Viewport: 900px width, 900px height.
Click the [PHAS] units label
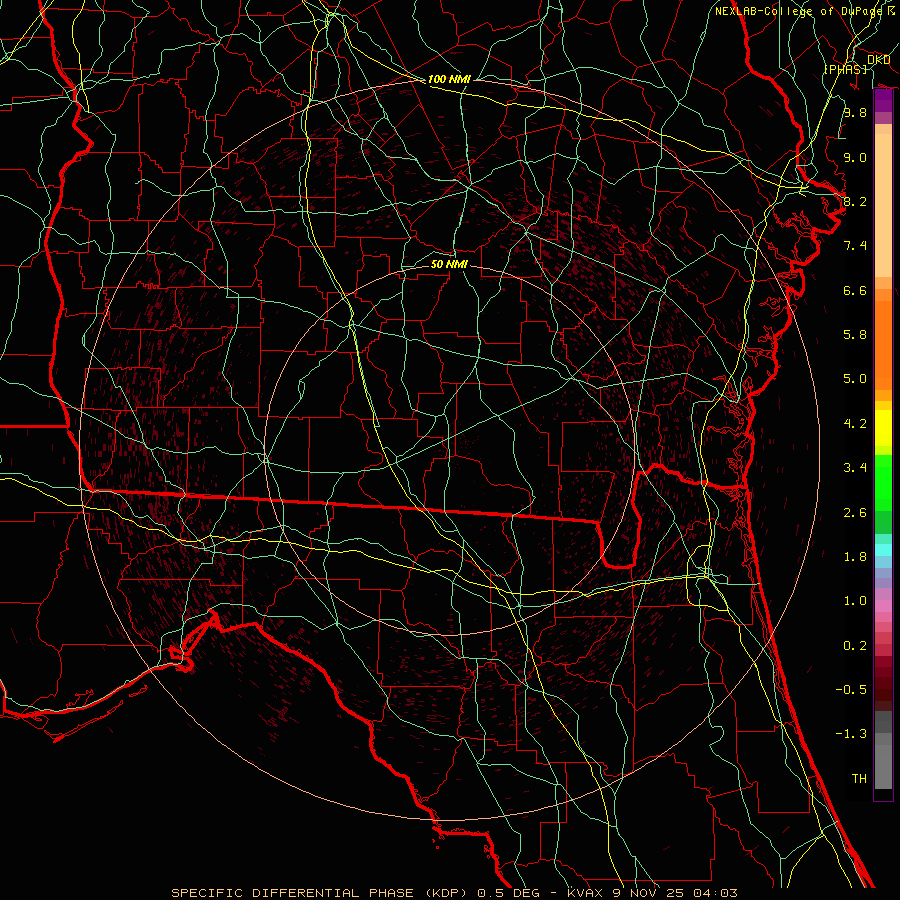pos(844,68)
